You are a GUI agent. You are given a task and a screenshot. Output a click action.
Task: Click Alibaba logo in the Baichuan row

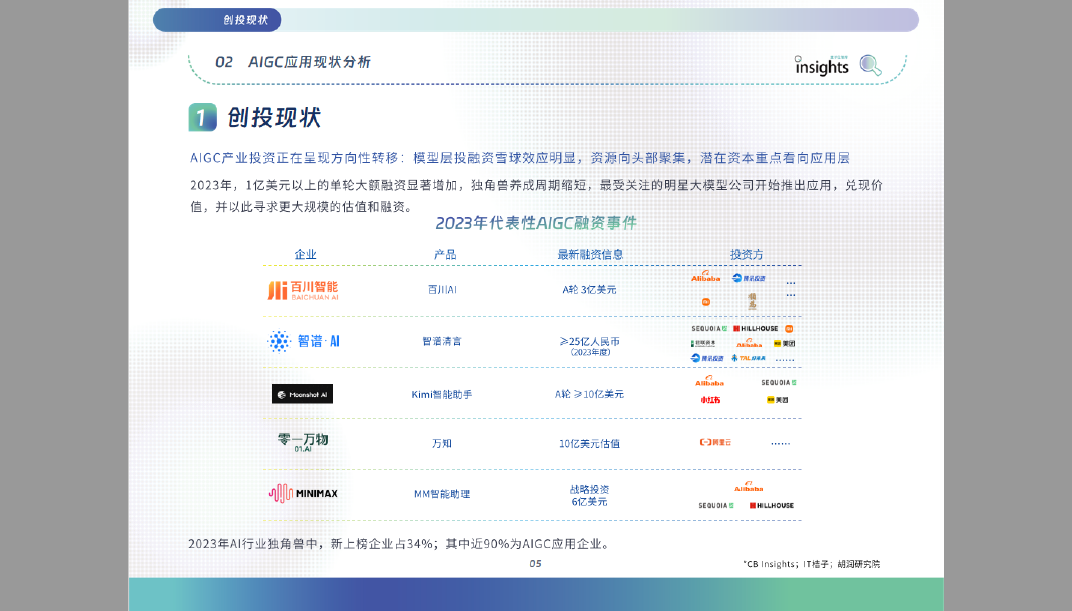706,277
